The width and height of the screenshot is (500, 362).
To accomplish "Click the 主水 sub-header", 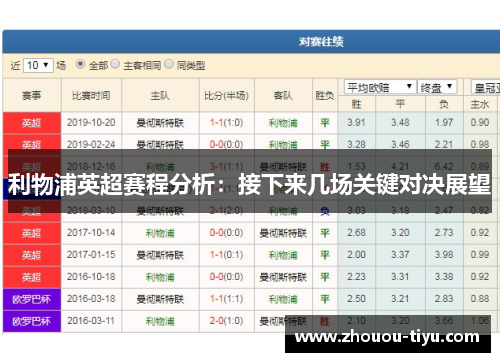I will [x=480, y=104].
